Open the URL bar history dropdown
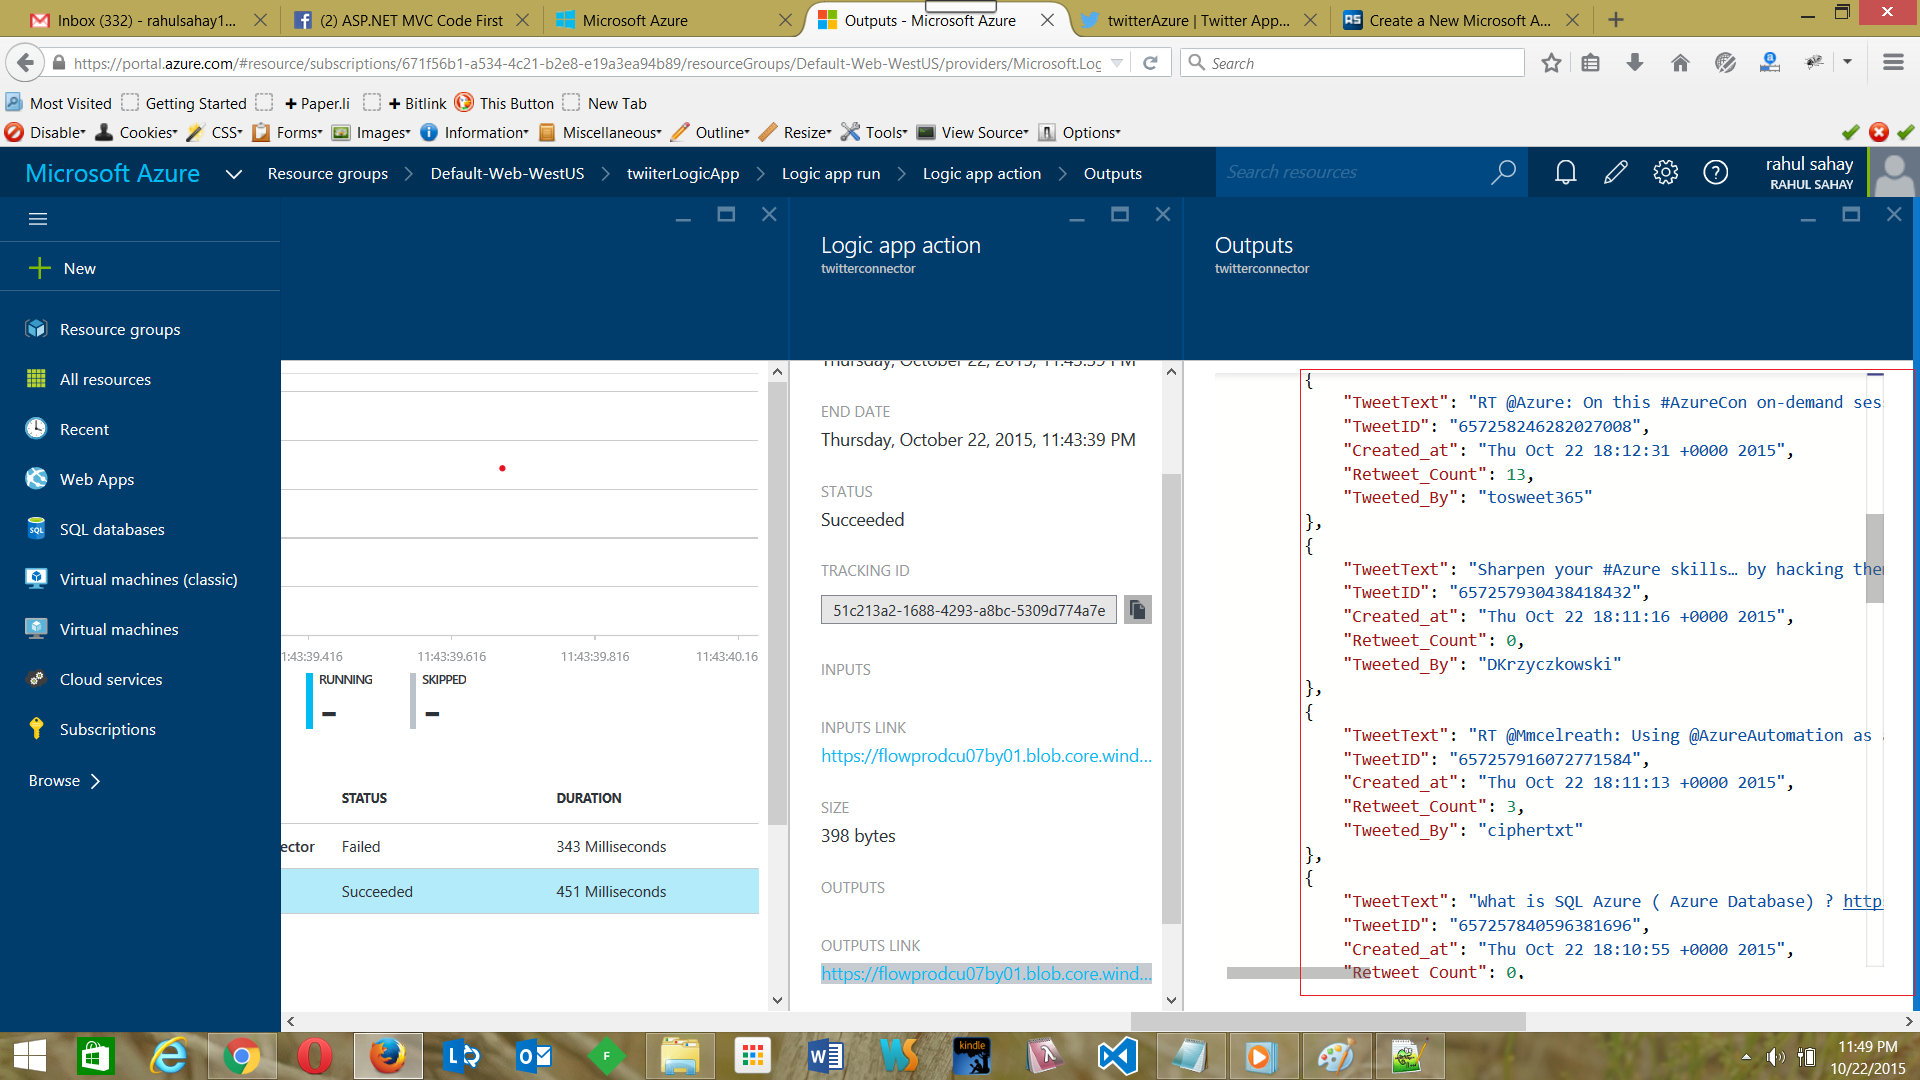This screenshot has height=1080, width=1920. [x=1116, y=63]
